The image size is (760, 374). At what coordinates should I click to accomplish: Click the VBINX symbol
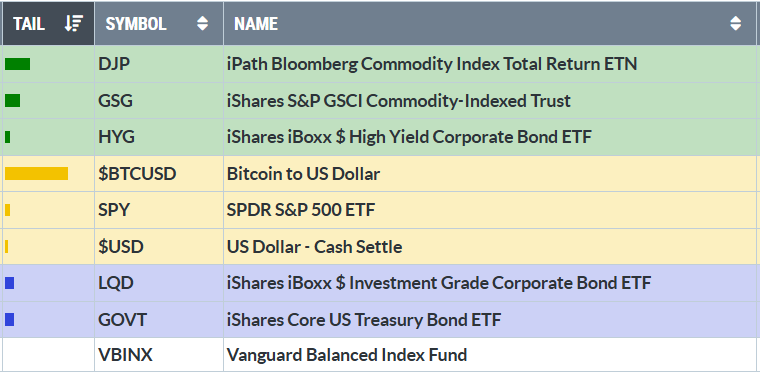pos(126,355)
